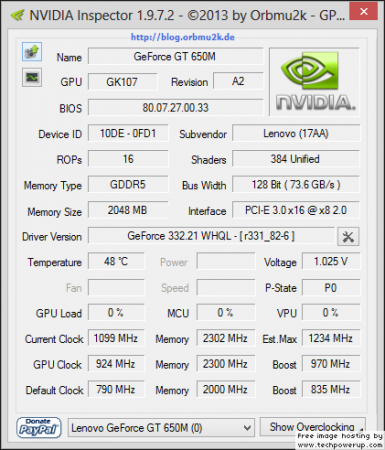385x450 pixels.
Task: Click the Driver Version field GeForce 332.21 WHQL
Action: tap(211, 236)
